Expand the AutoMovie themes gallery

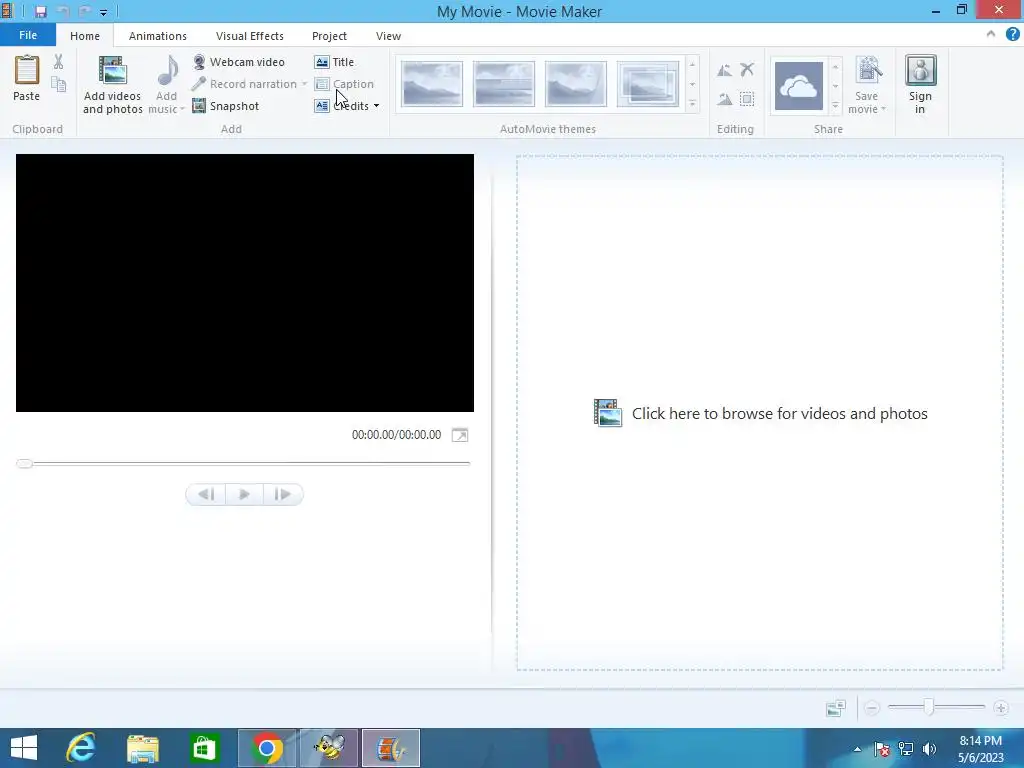click(x=692, y=104)
